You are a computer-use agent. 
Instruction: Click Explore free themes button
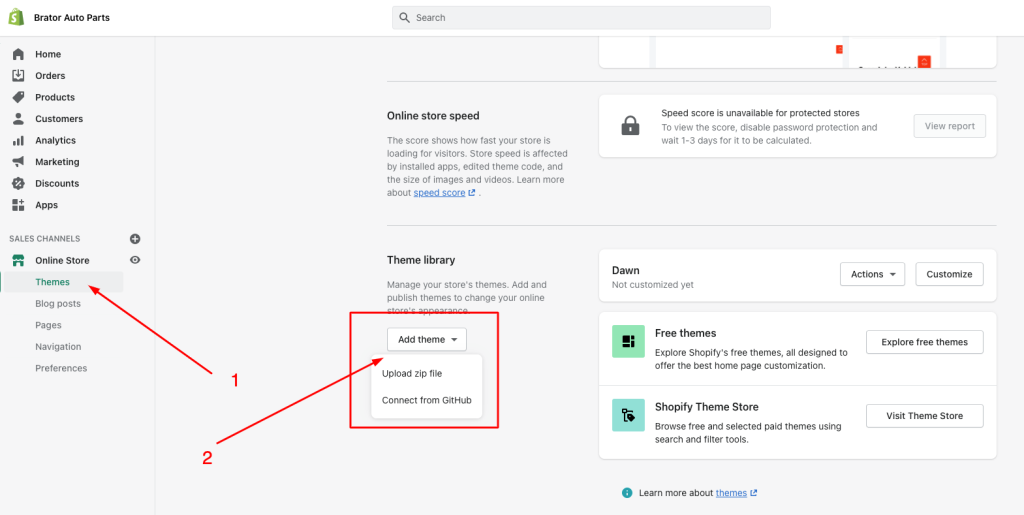924,342
